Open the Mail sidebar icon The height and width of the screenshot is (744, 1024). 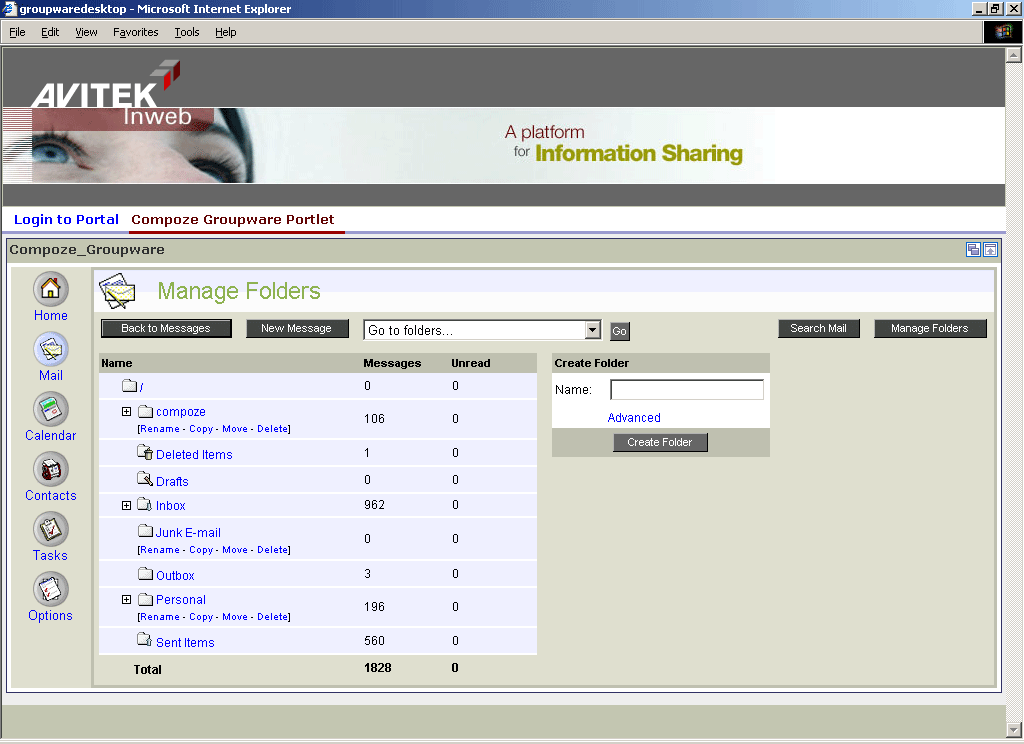50,349
